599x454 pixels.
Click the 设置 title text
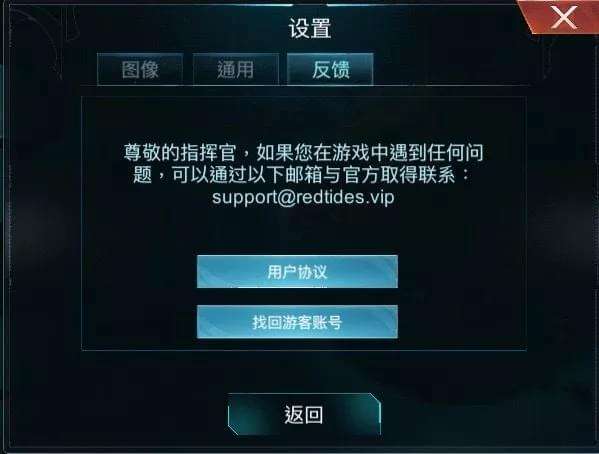click(309, 28)
